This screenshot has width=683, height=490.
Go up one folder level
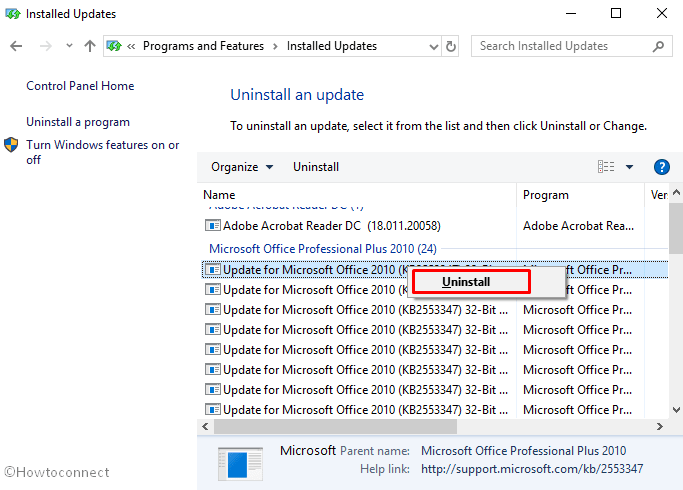coord(90,46)
